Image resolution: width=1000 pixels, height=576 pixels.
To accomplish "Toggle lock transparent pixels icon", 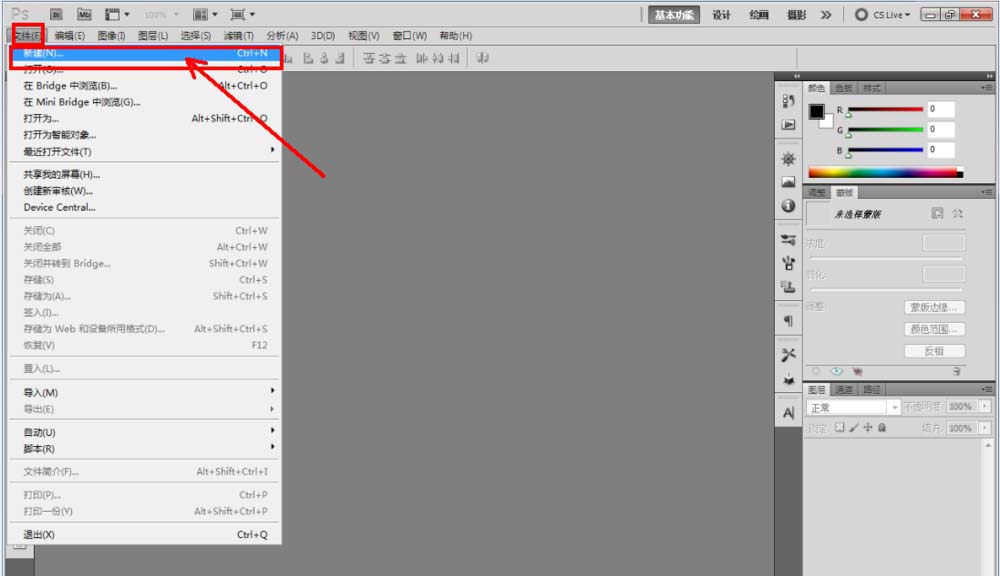I will click(839, 427).
